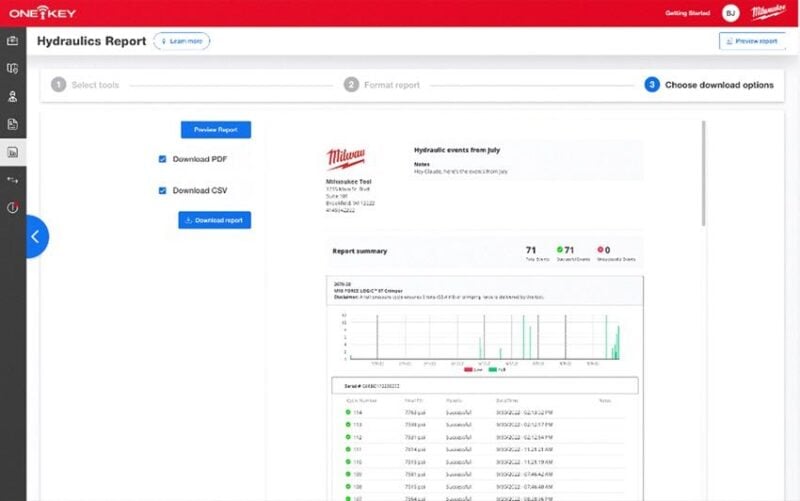Click Getting Started in the header
Viewport: 800px width, 501px height.
(x=687, y=13)
